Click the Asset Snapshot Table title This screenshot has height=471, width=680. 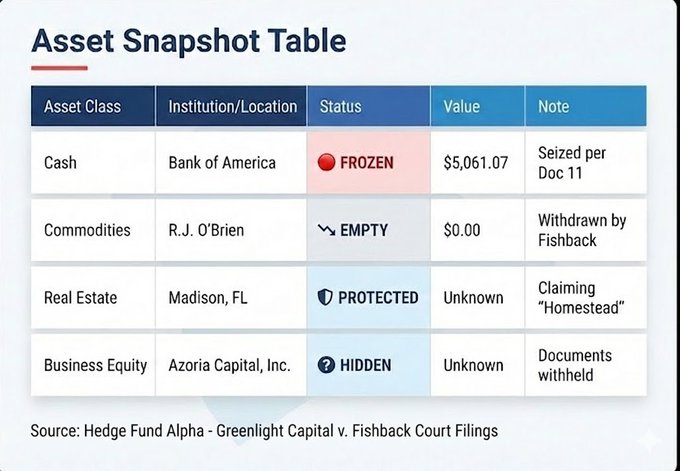[189, 41]
